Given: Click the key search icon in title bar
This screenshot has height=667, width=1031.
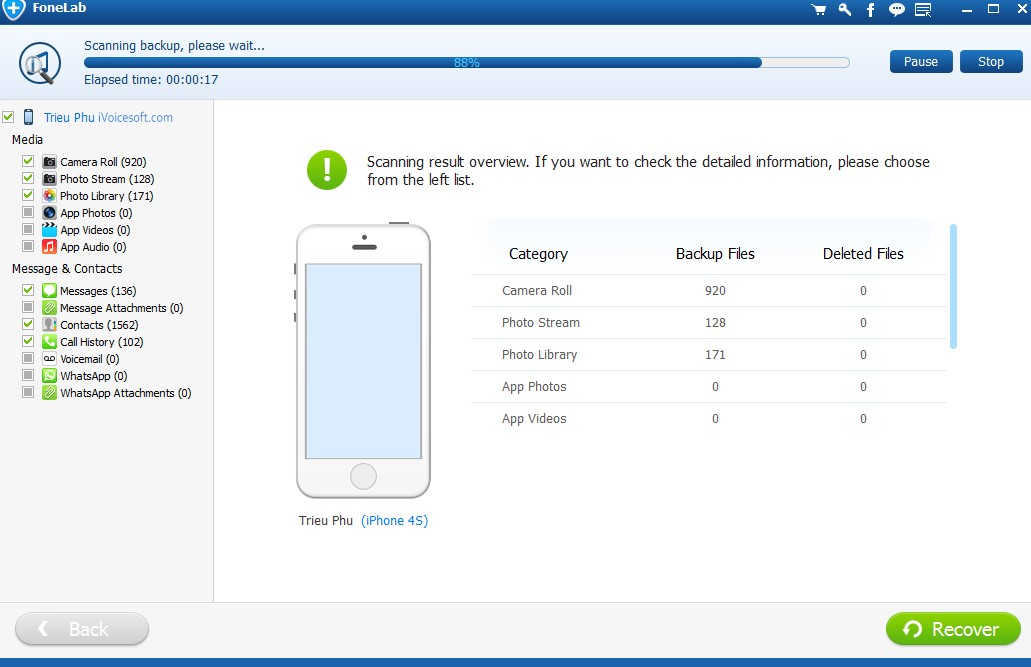Looking at the screenshot, I should (843, 9).
